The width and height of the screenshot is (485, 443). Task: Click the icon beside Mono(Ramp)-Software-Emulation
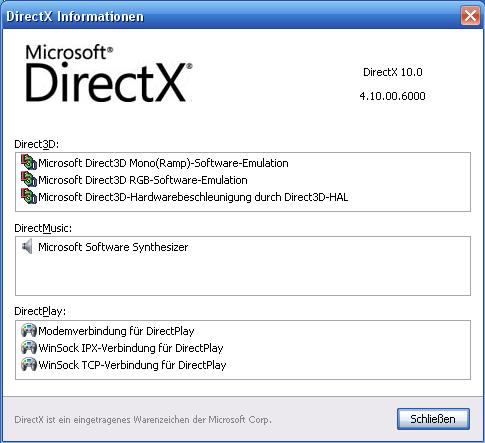(29, 163)
